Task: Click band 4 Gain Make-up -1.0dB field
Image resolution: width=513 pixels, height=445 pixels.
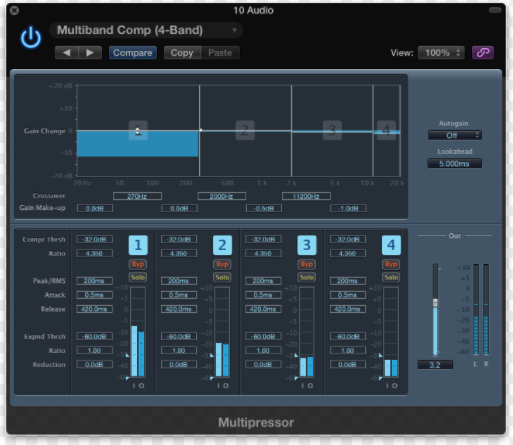Action: [348, 208]
